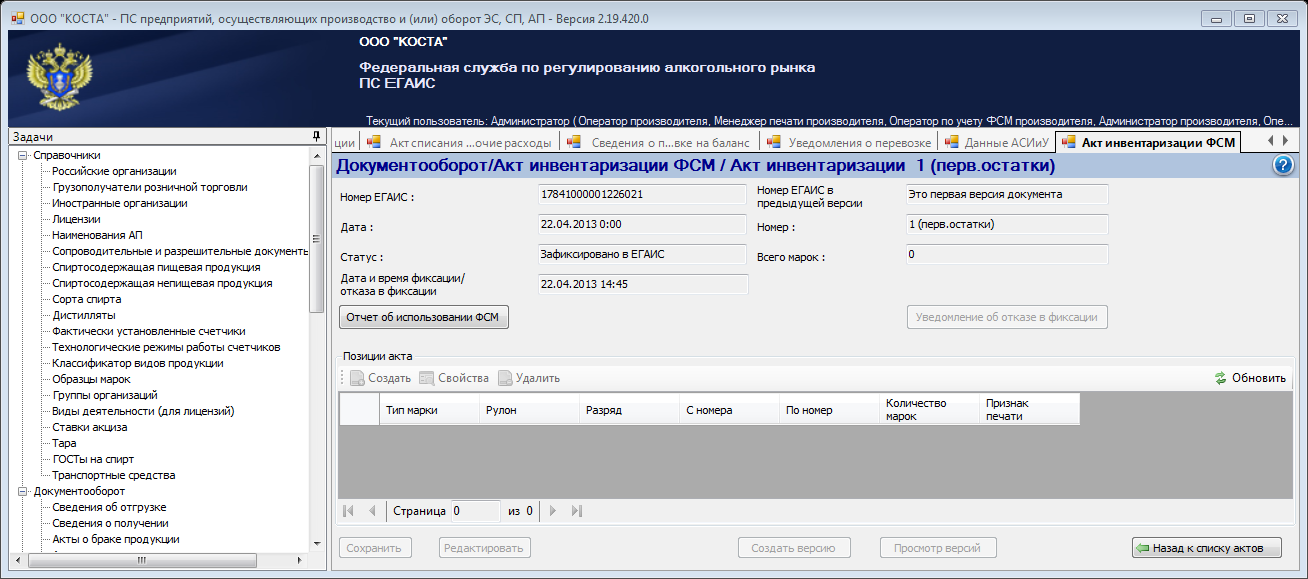Click the application icon in the title bar
This screenshot has width=1308, height=579.
click(17, 17)
